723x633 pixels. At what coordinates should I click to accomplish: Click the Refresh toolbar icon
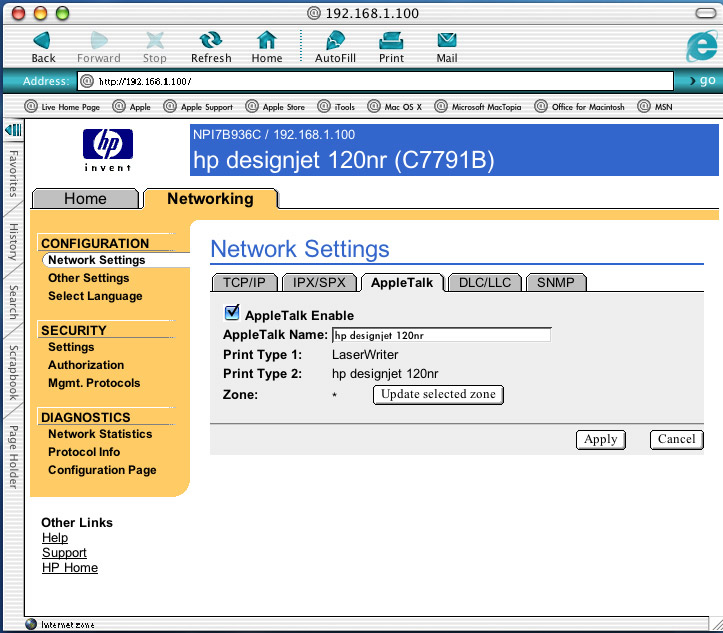(211, 41)
